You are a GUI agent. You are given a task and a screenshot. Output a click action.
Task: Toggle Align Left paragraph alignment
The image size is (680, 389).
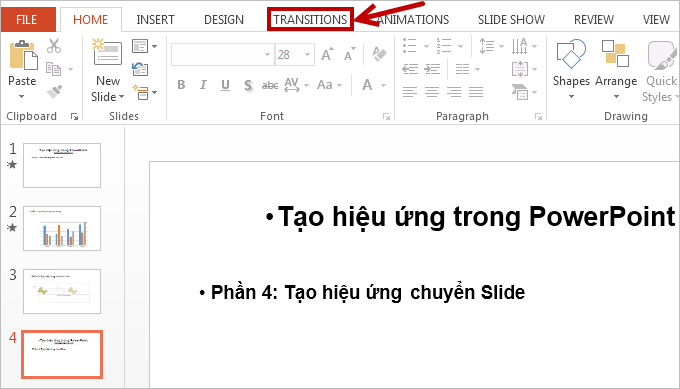(410, 92)
